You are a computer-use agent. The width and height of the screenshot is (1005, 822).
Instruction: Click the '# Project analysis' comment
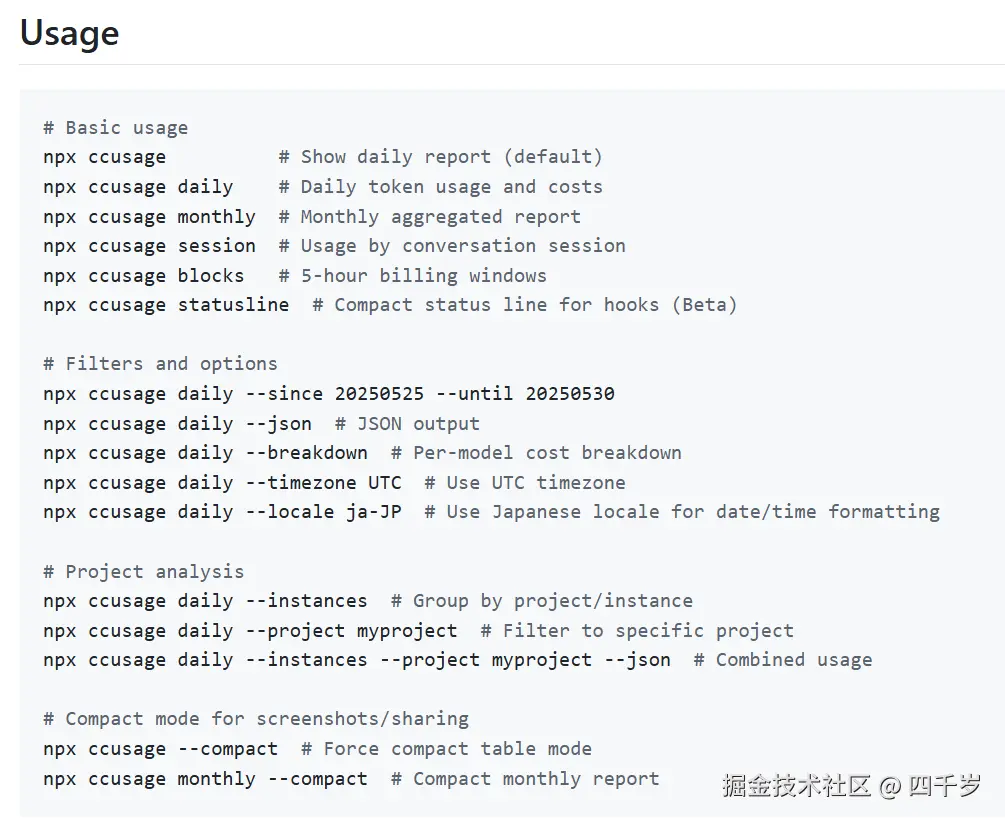coord(143,572)
